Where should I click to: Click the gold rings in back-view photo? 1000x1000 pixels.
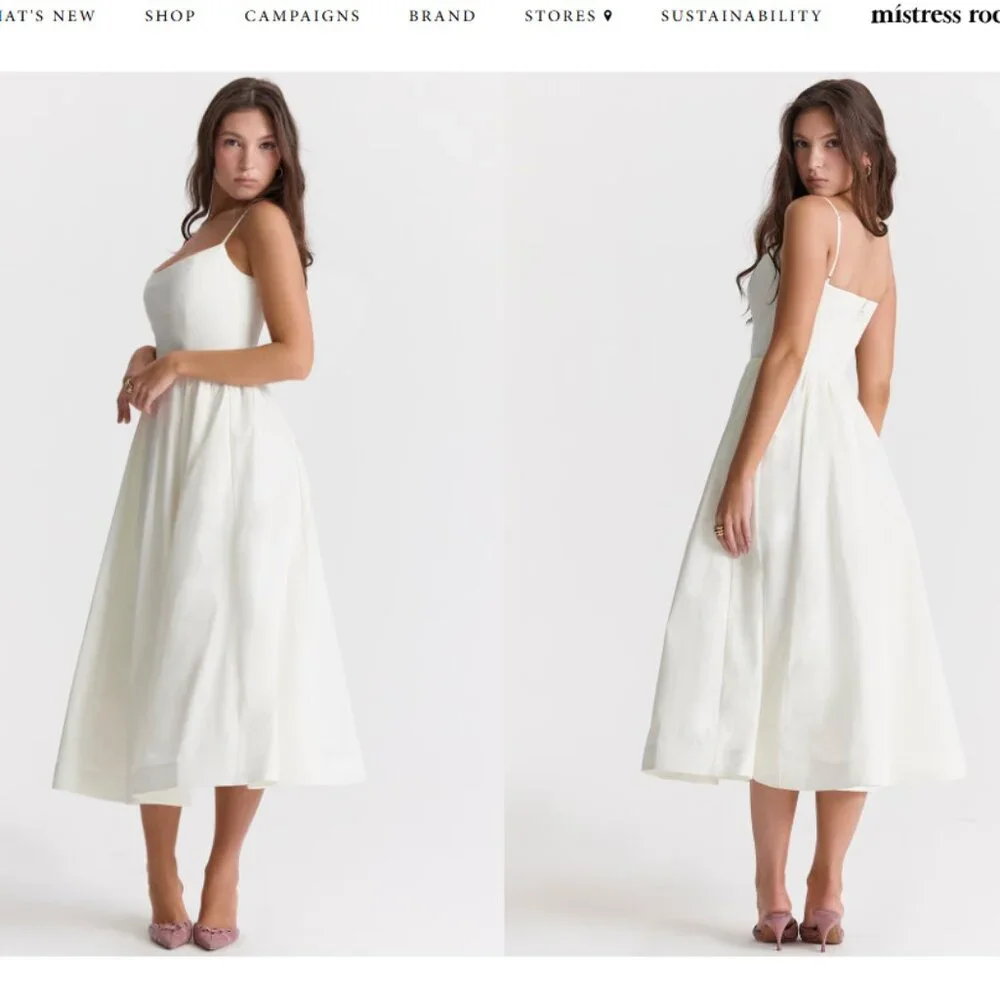pyautogui.click(x=719, y=530)
